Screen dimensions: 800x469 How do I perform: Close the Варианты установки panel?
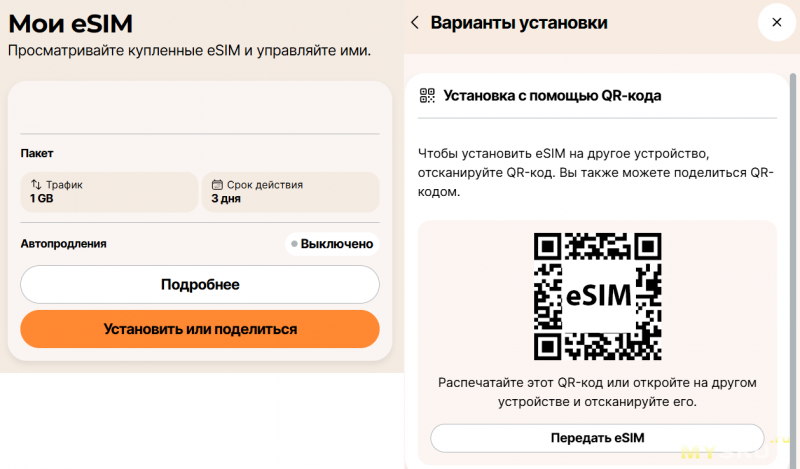tap(774, 23)
